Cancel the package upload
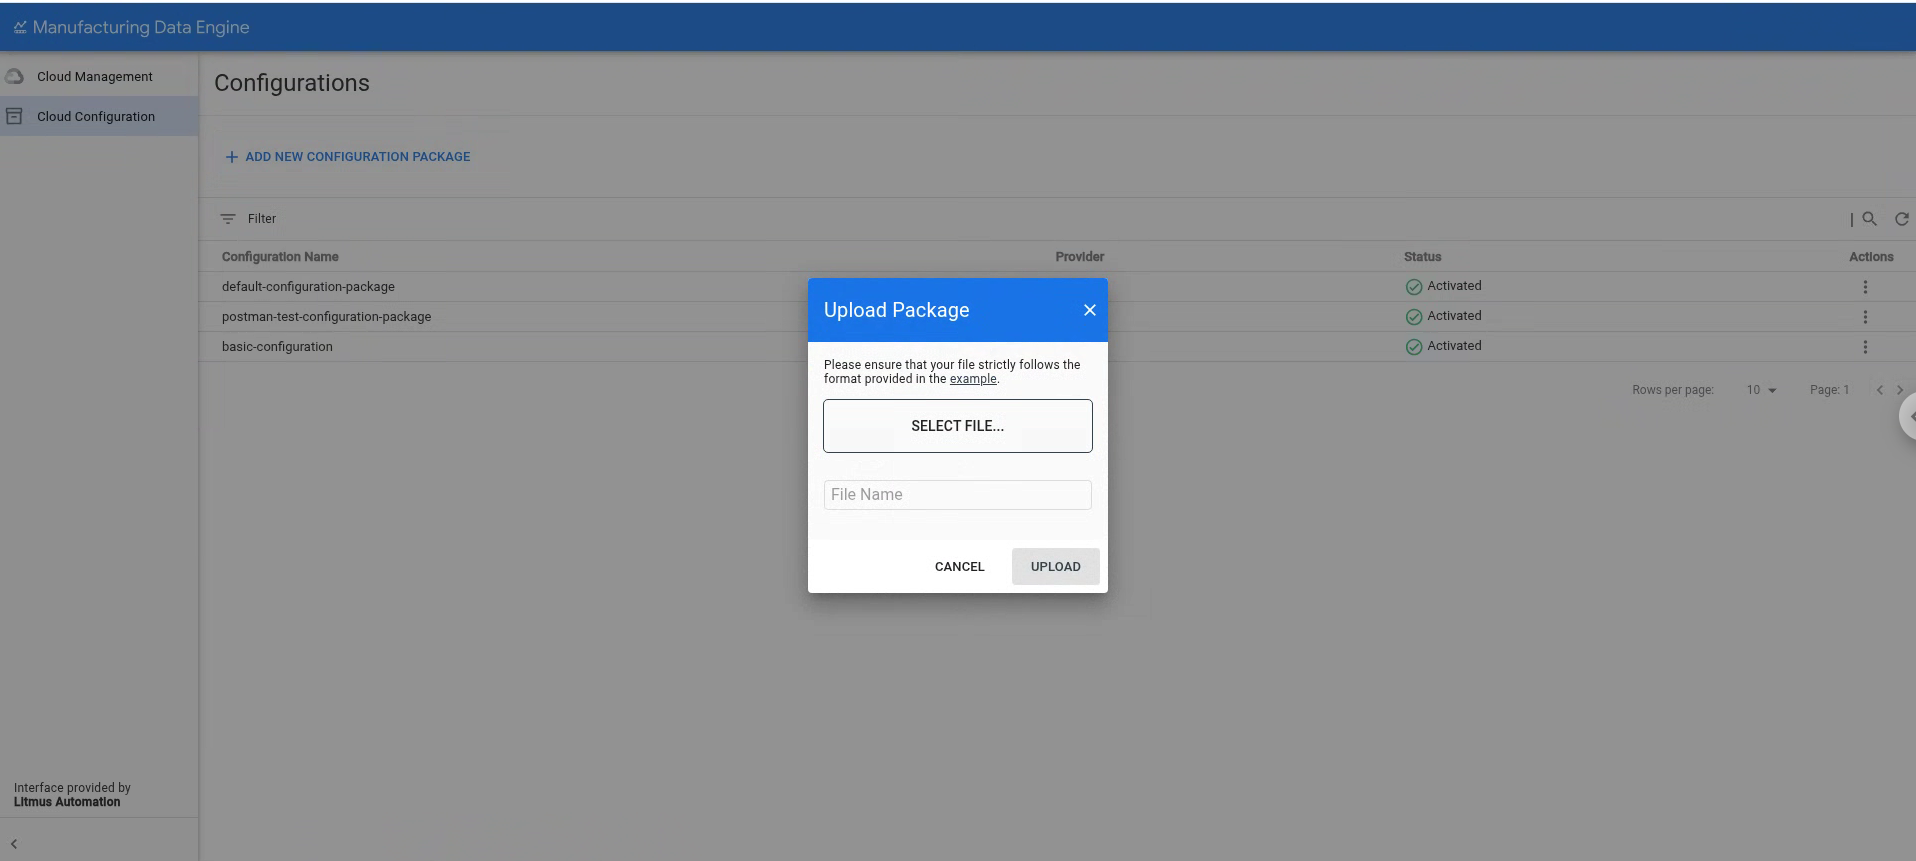This screenshot has width=1916, height=861. click(x=959, y=567)
